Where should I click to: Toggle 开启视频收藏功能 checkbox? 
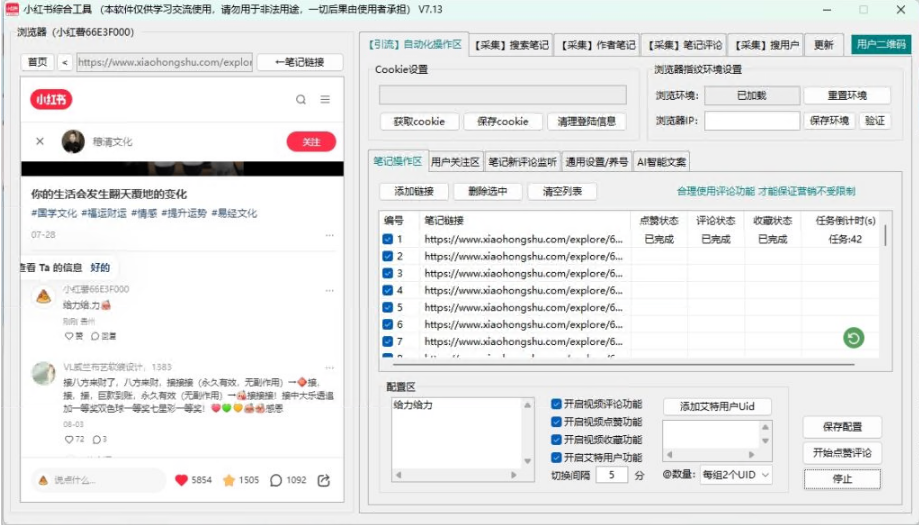click(556, 439)
